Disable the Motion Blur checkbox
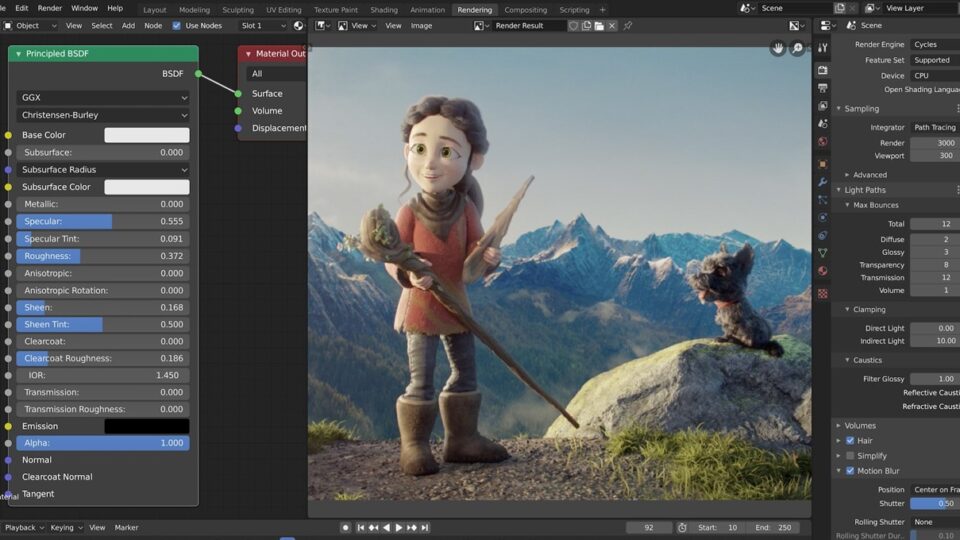The image size is (960, 540). click(x=850, y=471)
